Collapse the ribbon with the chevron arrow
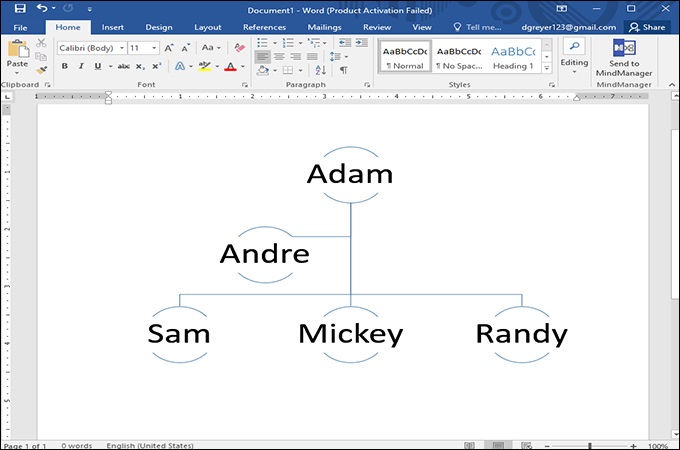 pos(672,85)
